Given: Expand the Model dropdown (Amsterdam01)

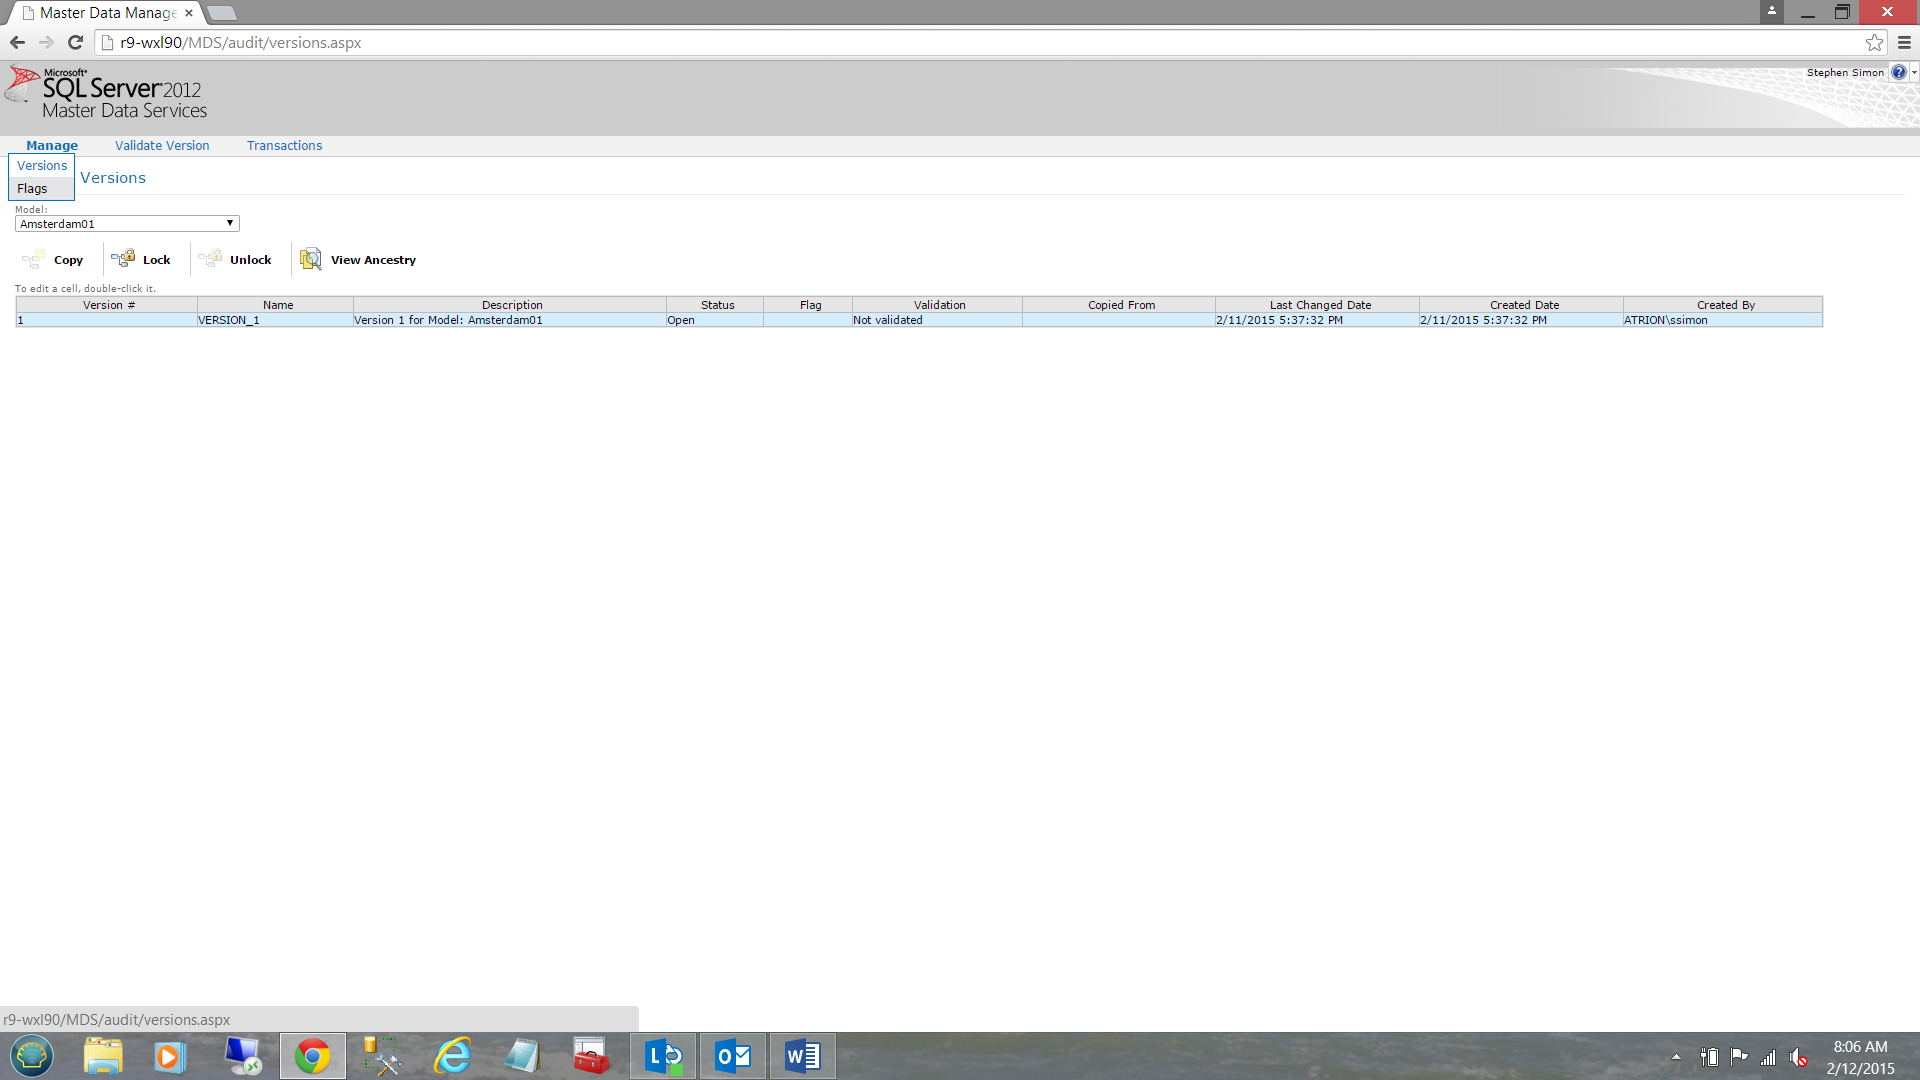Looking at the screenshot, I should [x=127, y=224].
